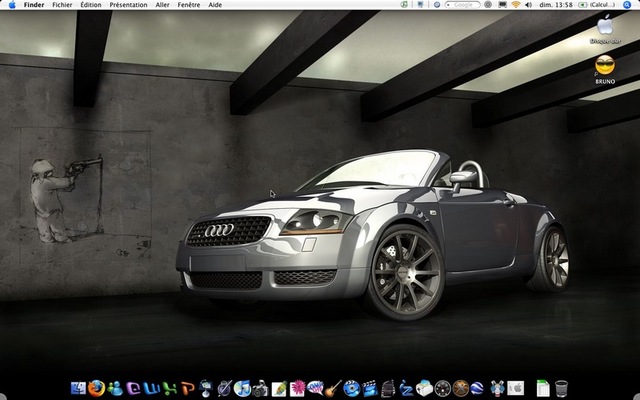Open Microsoft Word from the dock
Screen dimensions: 640x400
click(x=151, y=388)
